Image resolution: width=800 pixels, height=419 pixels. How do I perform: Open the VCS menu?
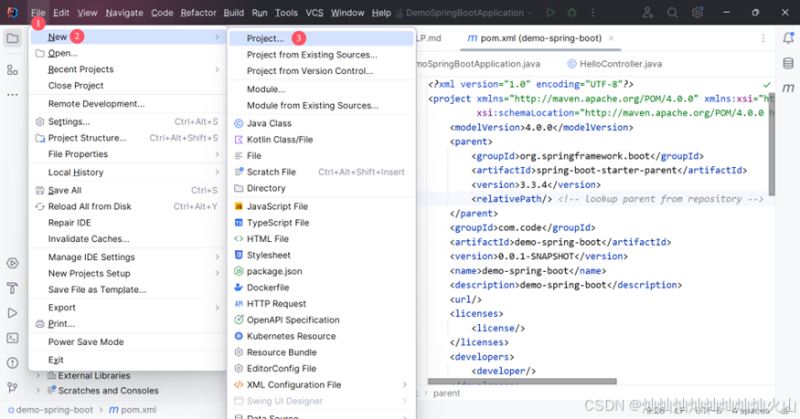[x=314, y=13]
